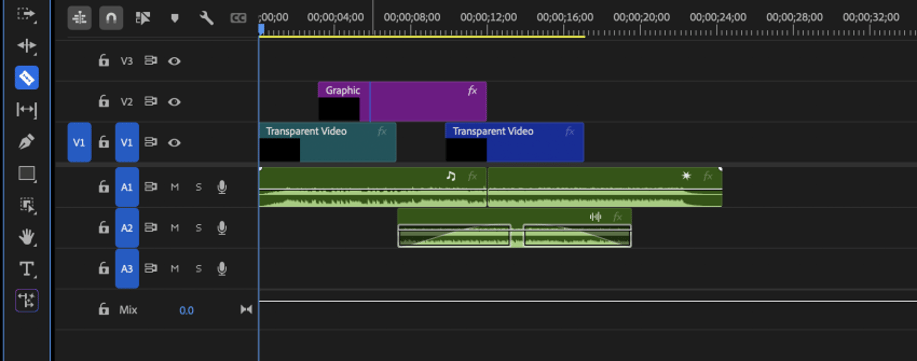Select the Object Selection tool

pos(27,205)
